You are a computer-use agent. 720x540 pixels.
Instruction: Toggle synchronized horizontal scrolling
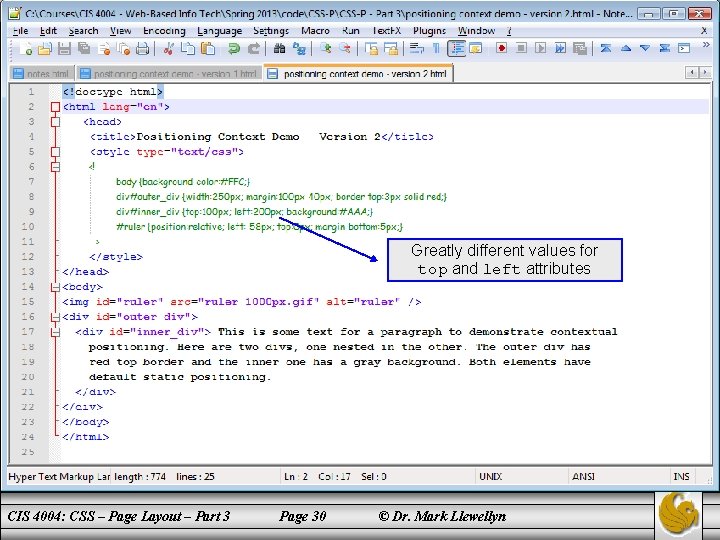(391, 48)
